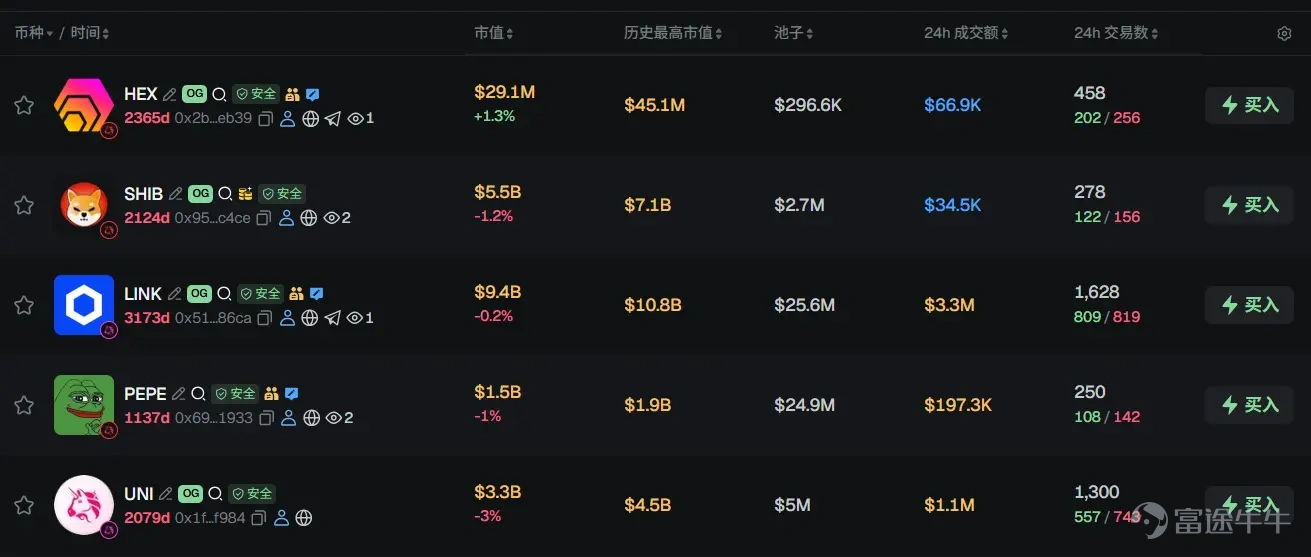The height and width of the screenshot is (557, 1311).
Task: Open SHIB website globe icon
Action: (x=309, y=218)
